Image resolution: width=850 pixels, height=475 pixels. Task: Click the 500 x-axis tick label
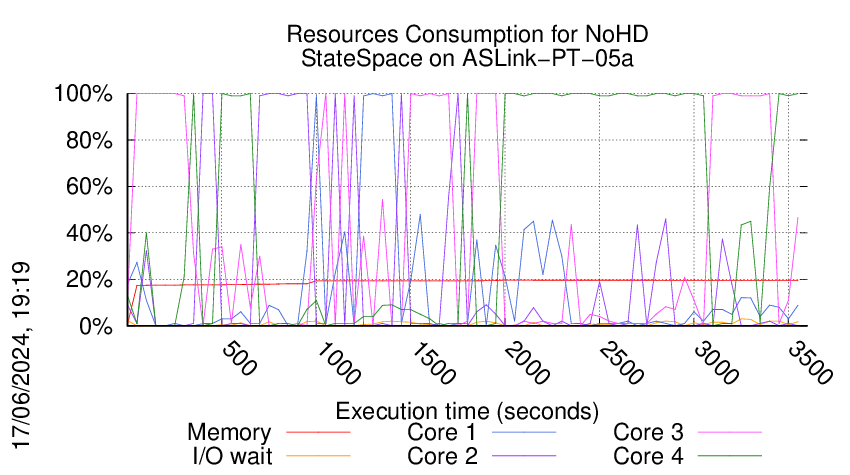239,359
